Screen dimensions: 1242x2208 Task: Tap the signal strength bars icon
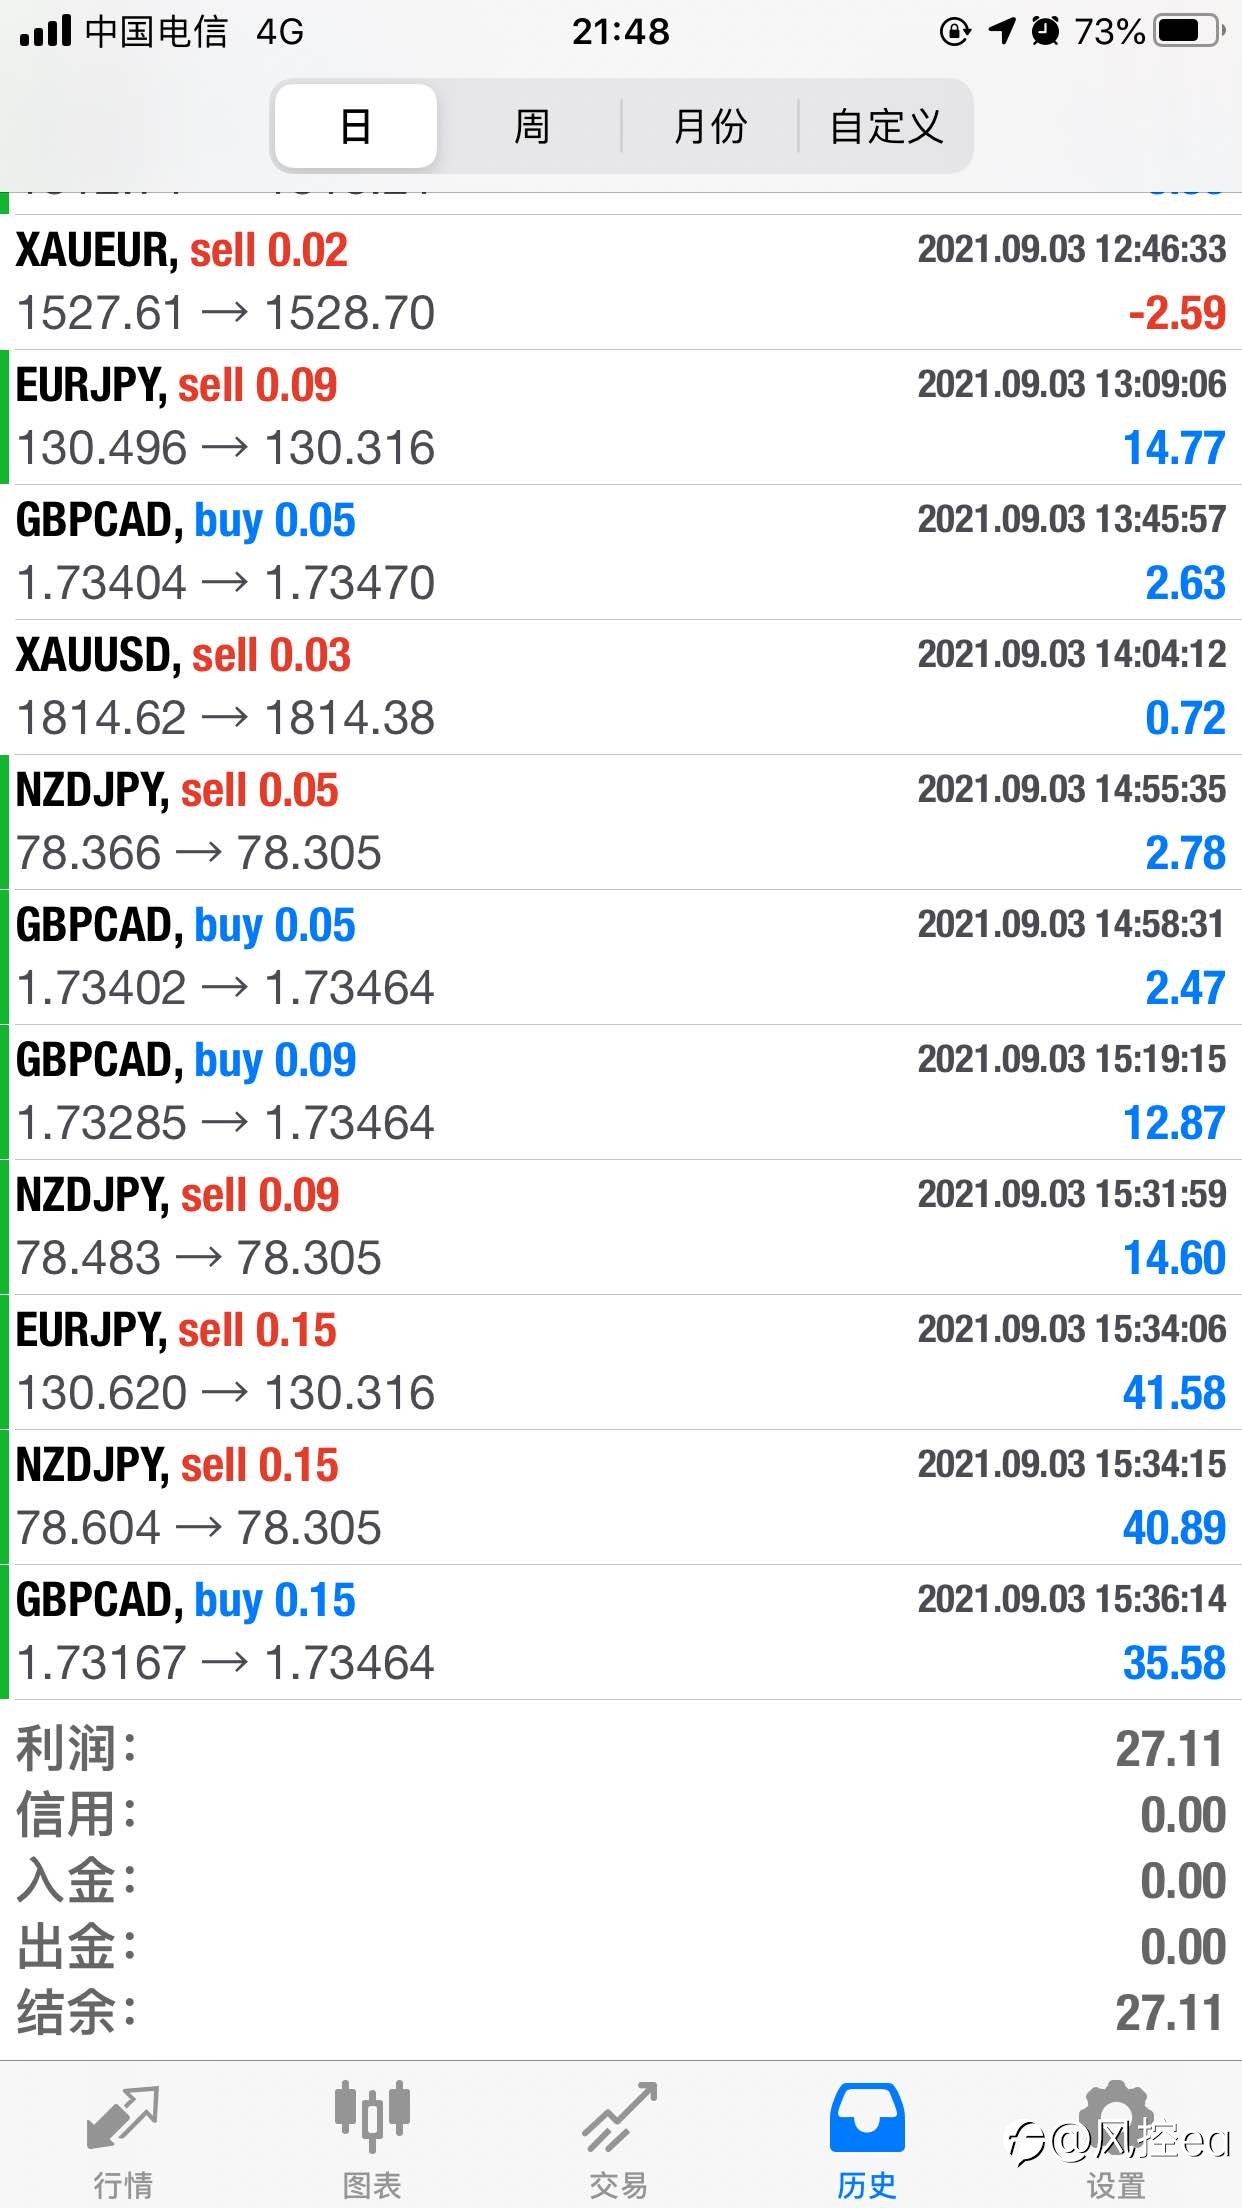pos(46,31)
